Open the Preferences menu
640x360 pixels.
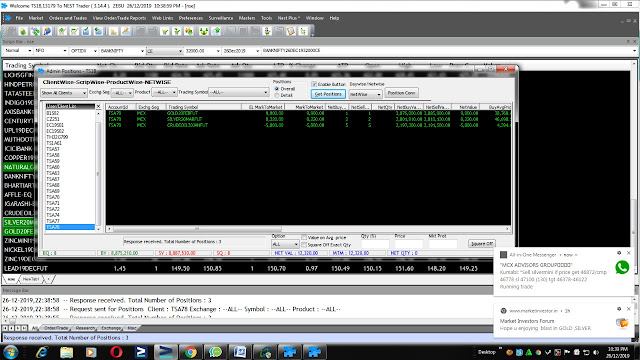click(191, 18)
